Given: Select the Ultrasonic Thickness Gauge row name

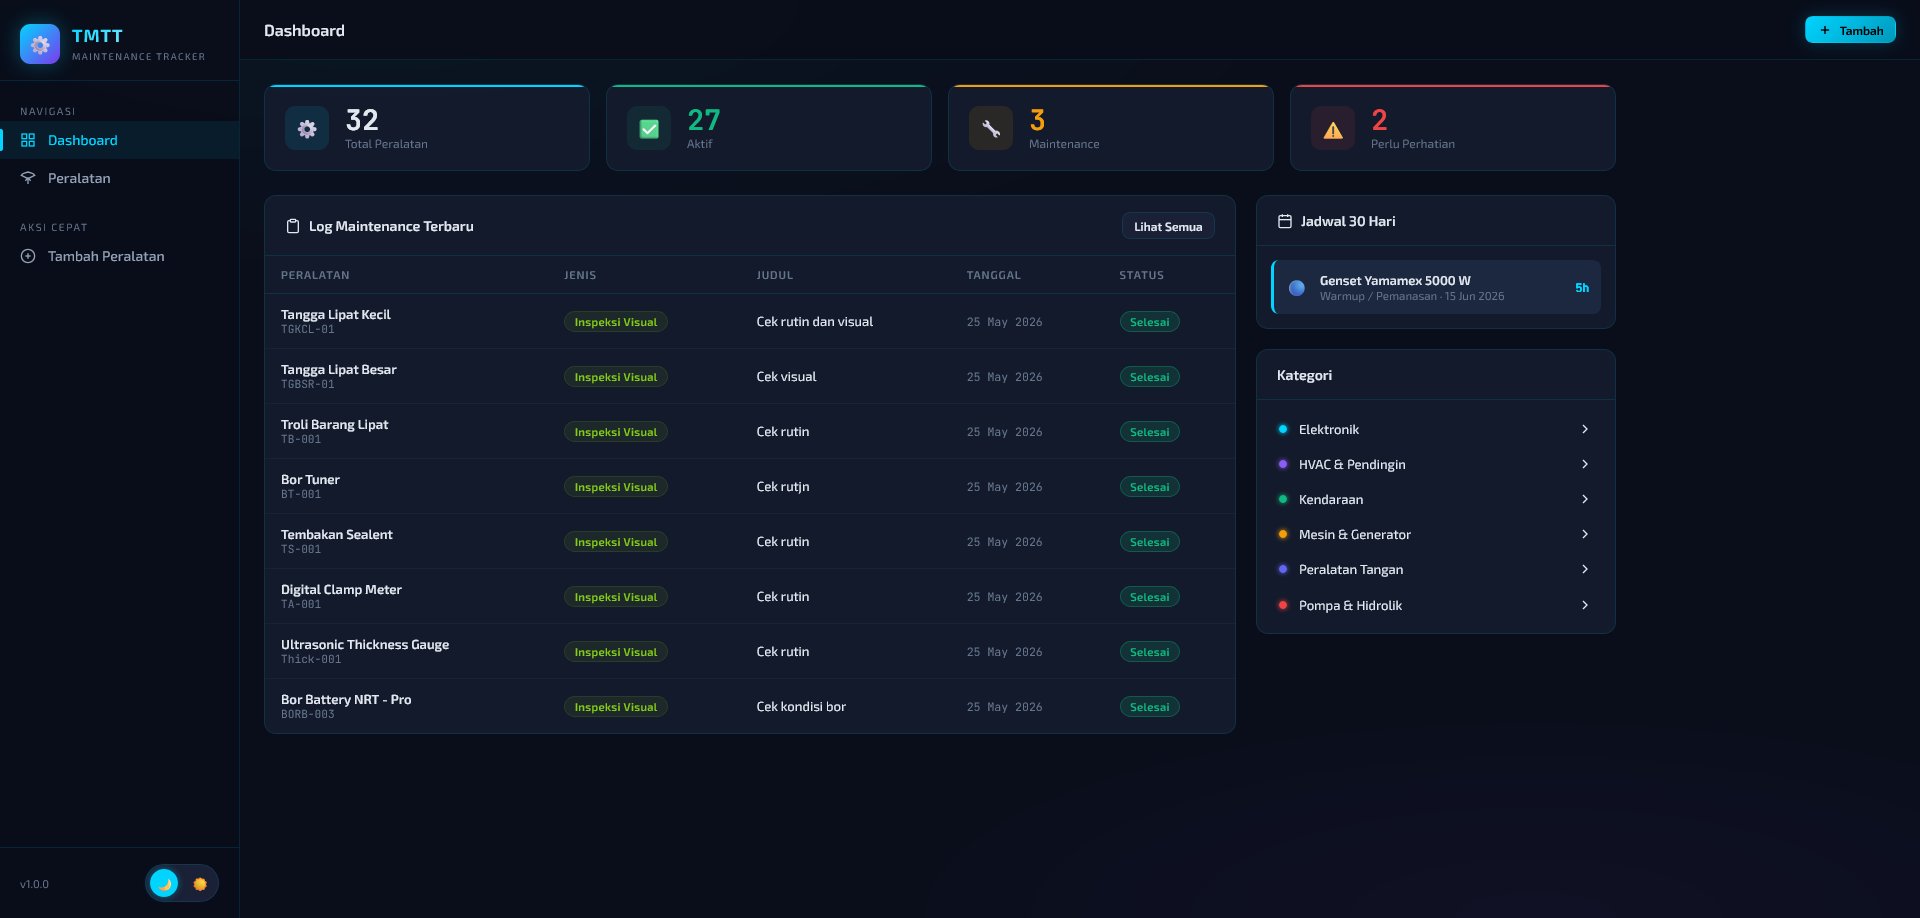Looking at the screenshot, I should tap(365, 645).
